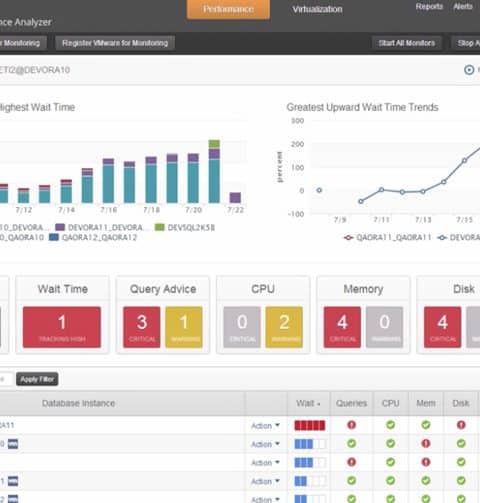
Task: Click the three-segment blue Wait bar in the row ending in 0
Action: pos(310,444)
